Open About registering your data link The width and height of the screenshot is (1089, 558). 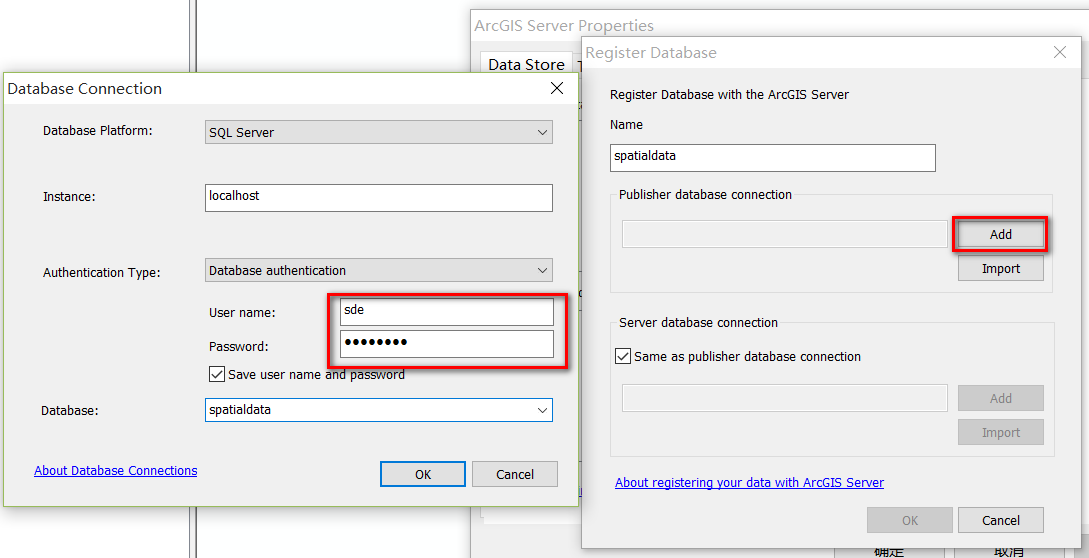[749, 483]
